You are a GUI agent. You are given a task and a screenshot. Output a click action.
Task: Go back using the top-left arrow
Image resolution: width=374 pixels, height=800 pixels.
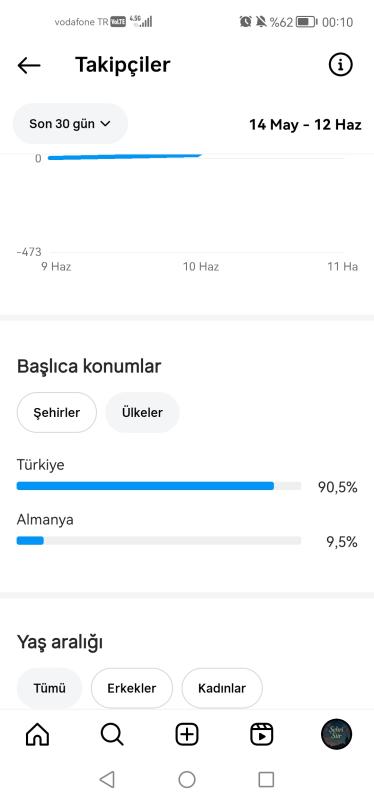[x=29, y=65]
